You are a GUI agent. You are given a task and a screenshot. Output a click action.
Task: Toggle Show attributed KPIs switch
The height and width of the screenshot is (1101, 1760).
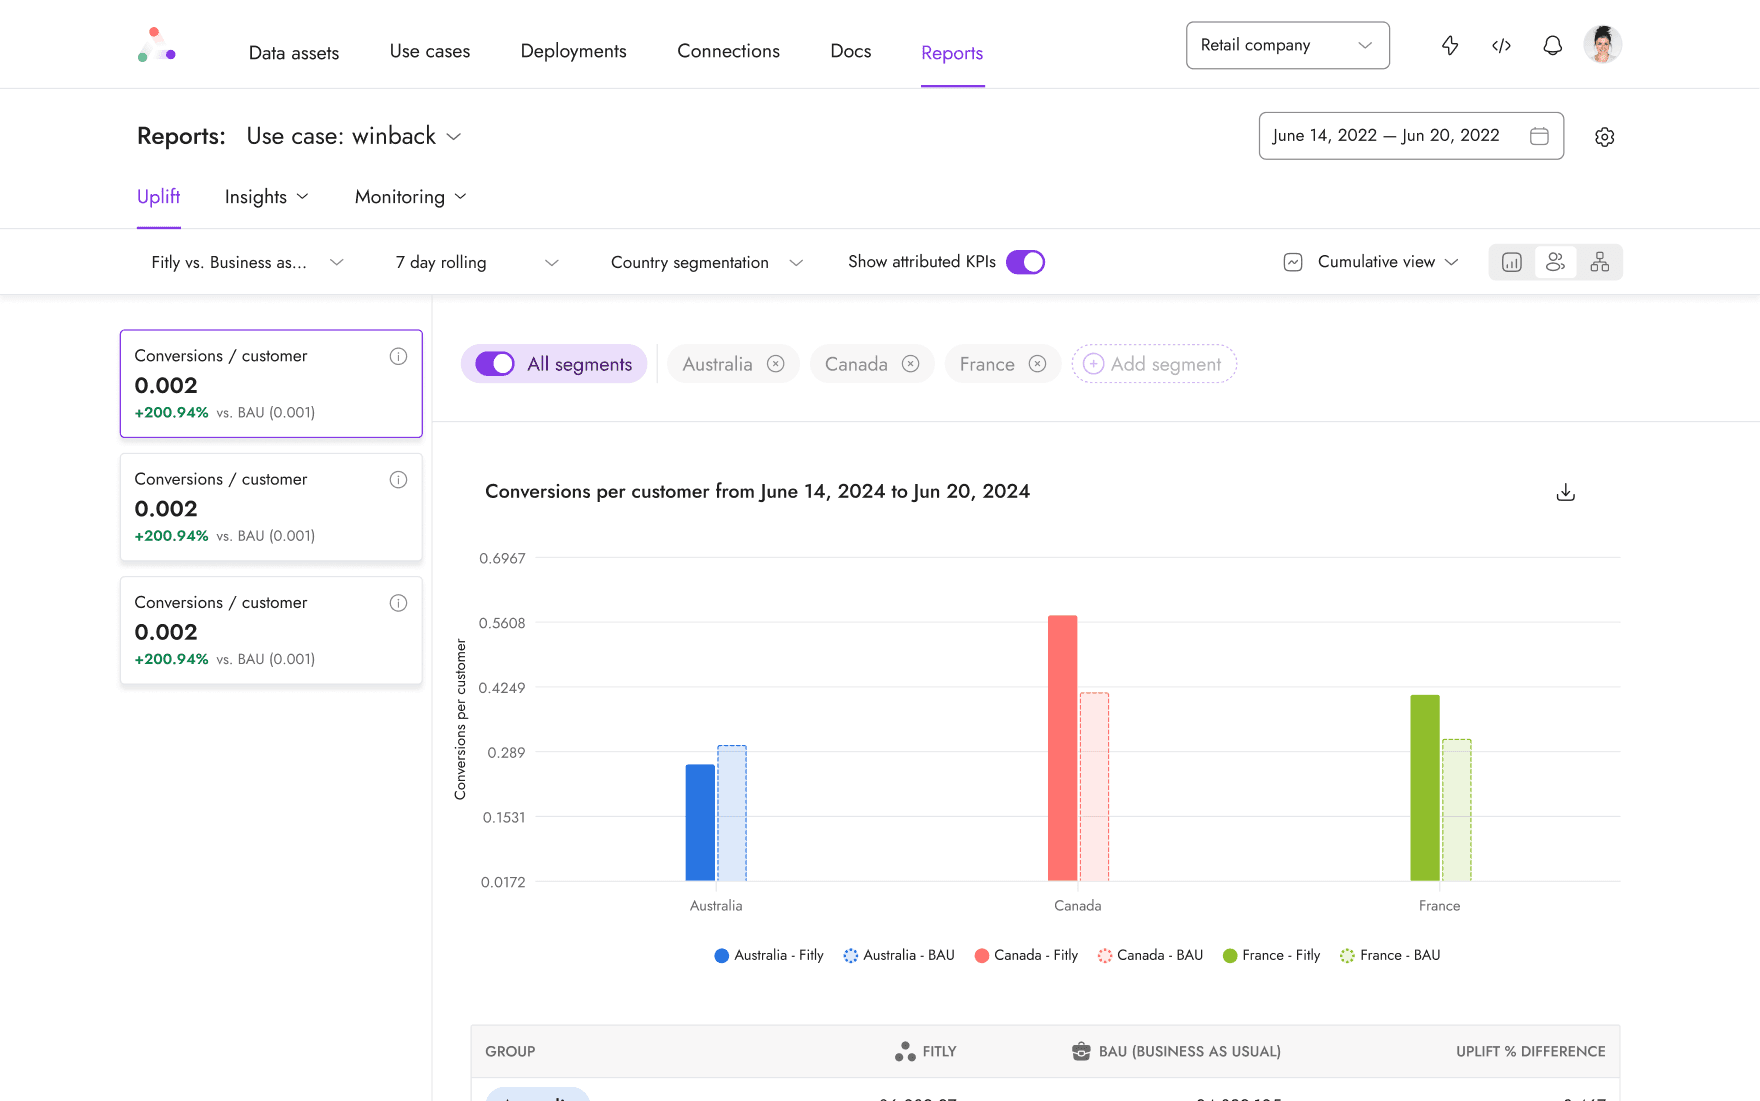click(x=1025, y=262)
